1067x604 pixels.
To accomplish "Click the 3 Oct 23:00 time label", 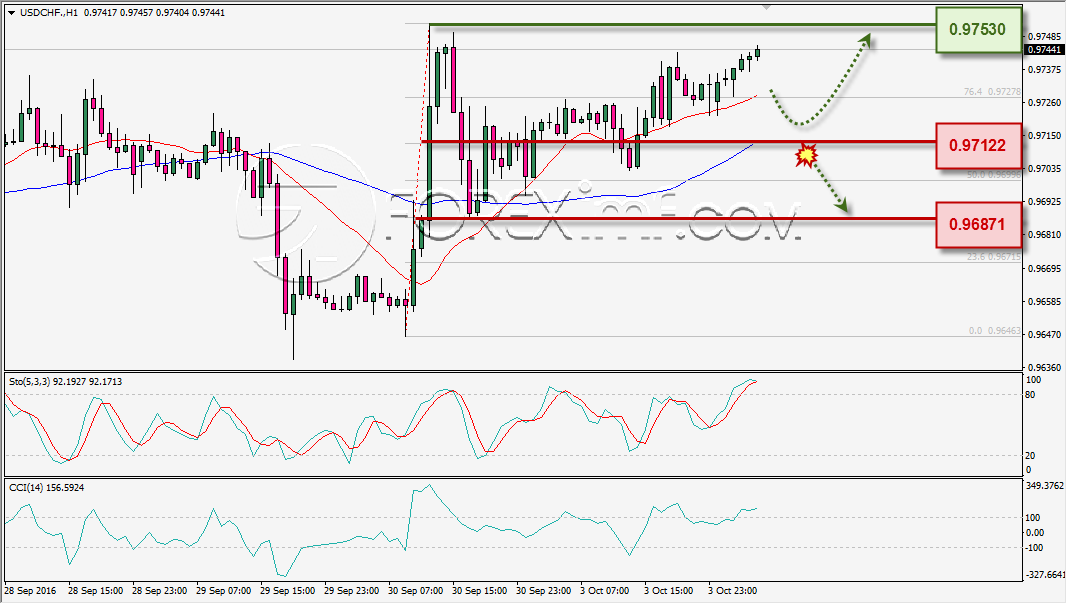I will pos(732,590).
